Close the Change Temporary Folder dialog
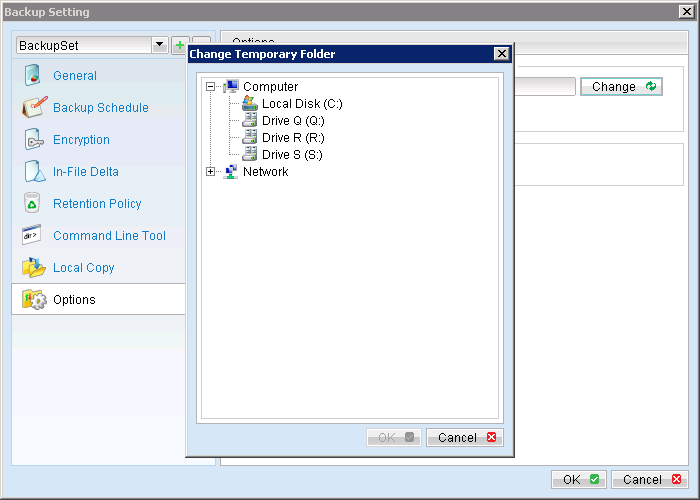 click(x=501, y=54)
